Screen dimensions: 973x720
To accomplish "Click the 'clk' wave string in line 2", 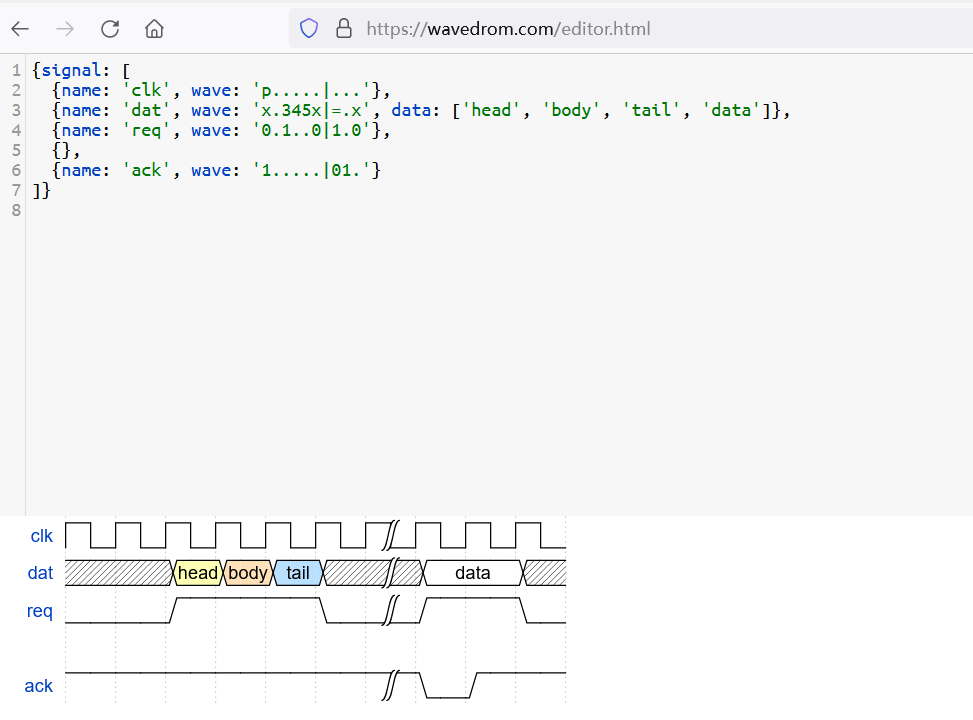I will coord(312,91).
